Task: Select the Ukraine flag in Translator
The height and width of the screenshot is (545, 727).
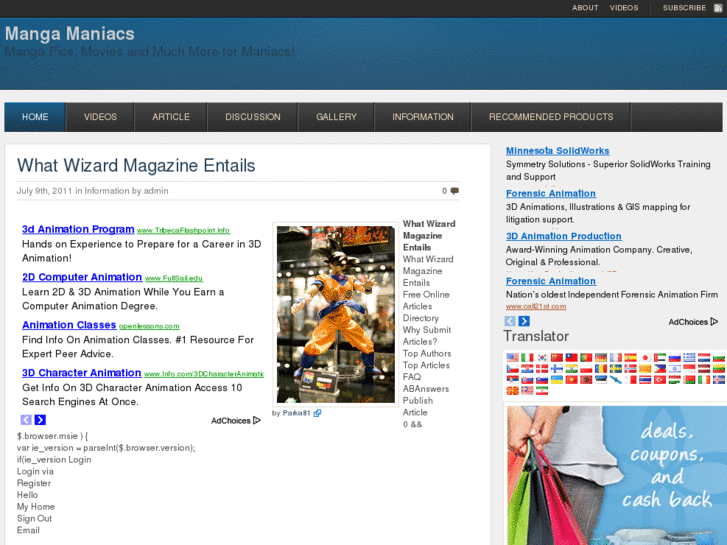Action: 557,379
